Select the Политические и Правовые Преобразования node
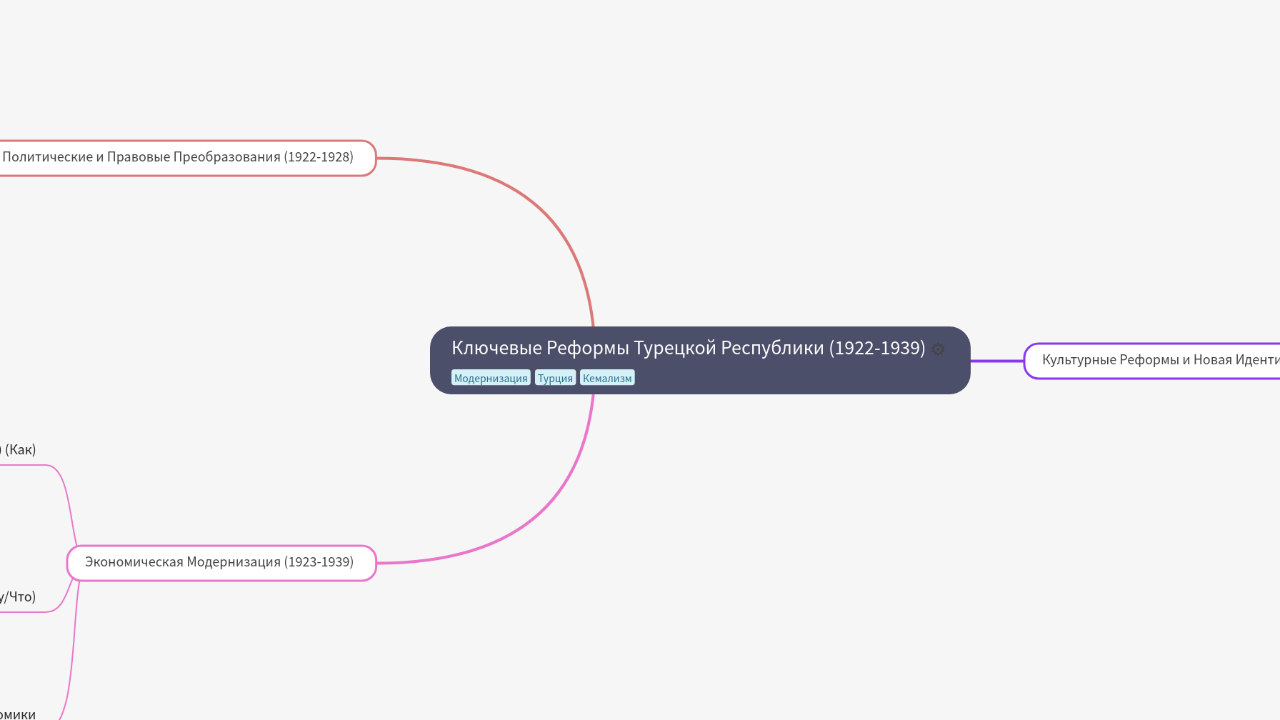Viewport: 1280px width, 720px height. [180, 158]
